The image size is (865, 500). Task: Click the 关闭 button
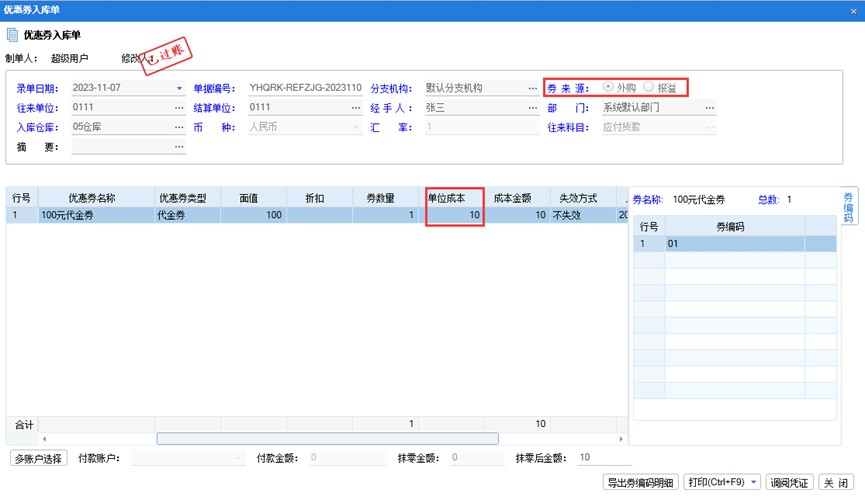tap(836, 482)
